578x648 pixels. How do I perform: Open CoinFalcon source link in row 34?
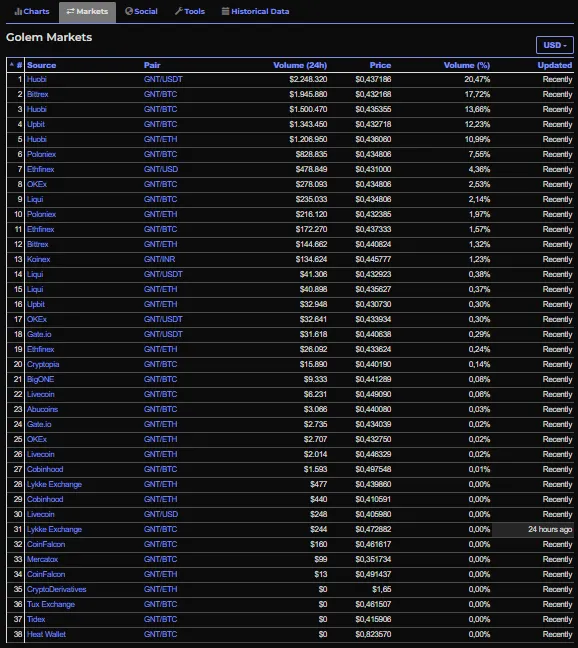(x=46, y=574)
